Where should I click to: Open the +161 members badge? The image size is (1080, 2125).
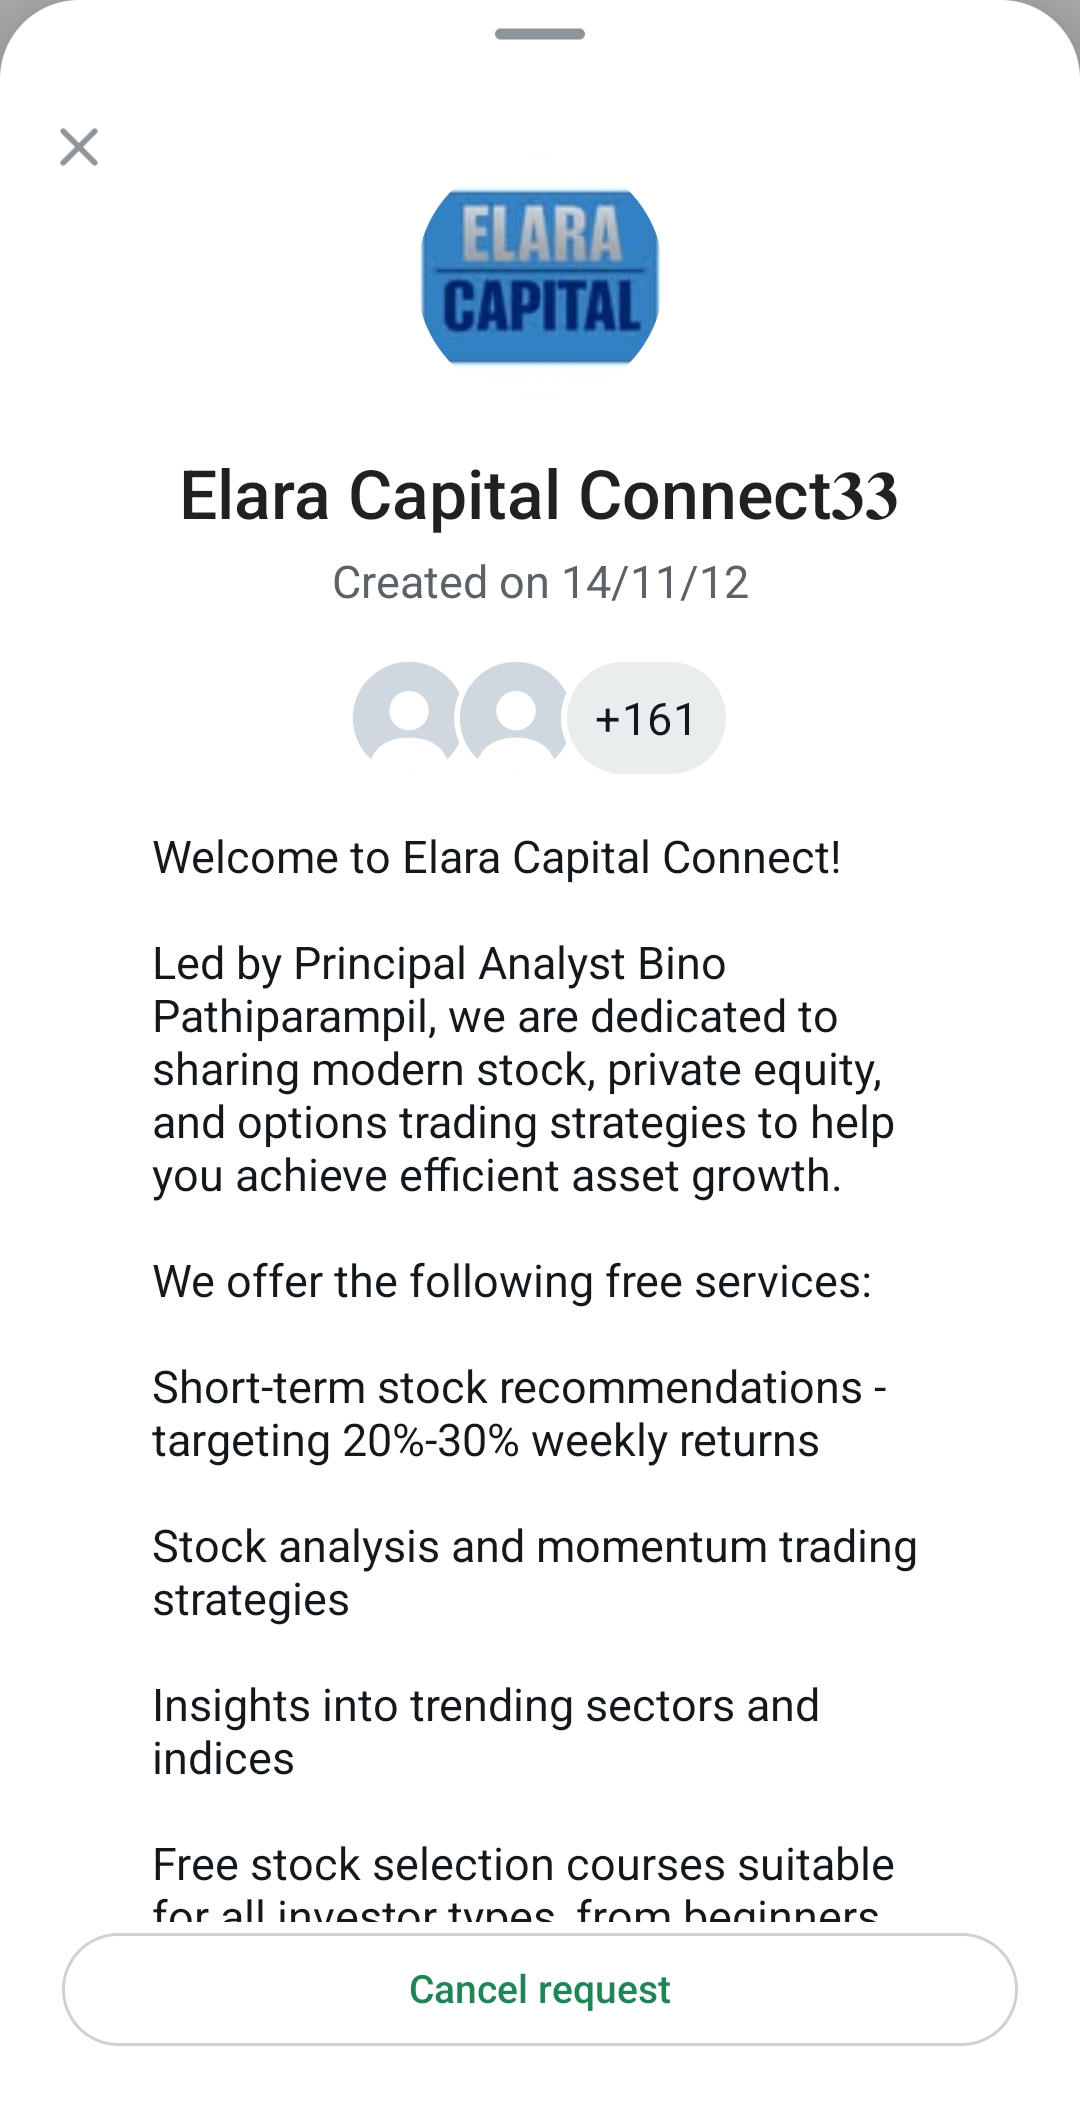646,719
